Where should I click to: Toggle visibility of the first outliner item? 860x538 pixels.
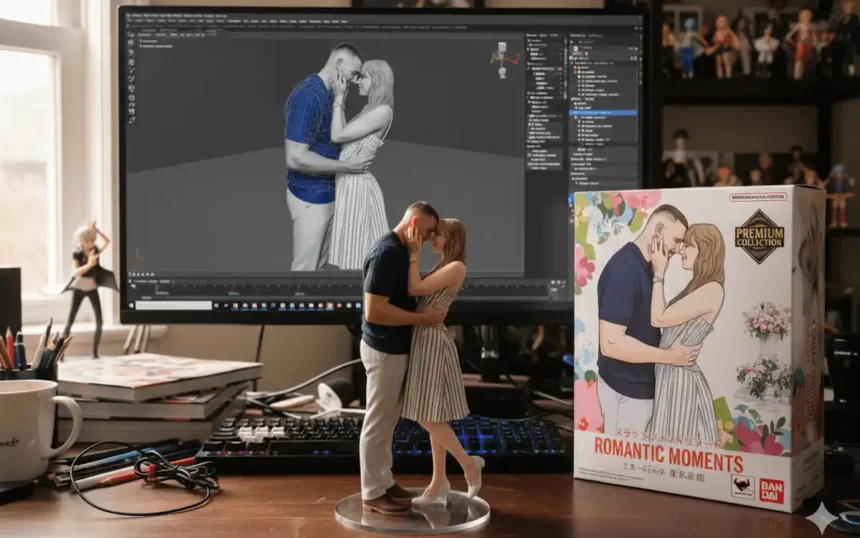635,49
